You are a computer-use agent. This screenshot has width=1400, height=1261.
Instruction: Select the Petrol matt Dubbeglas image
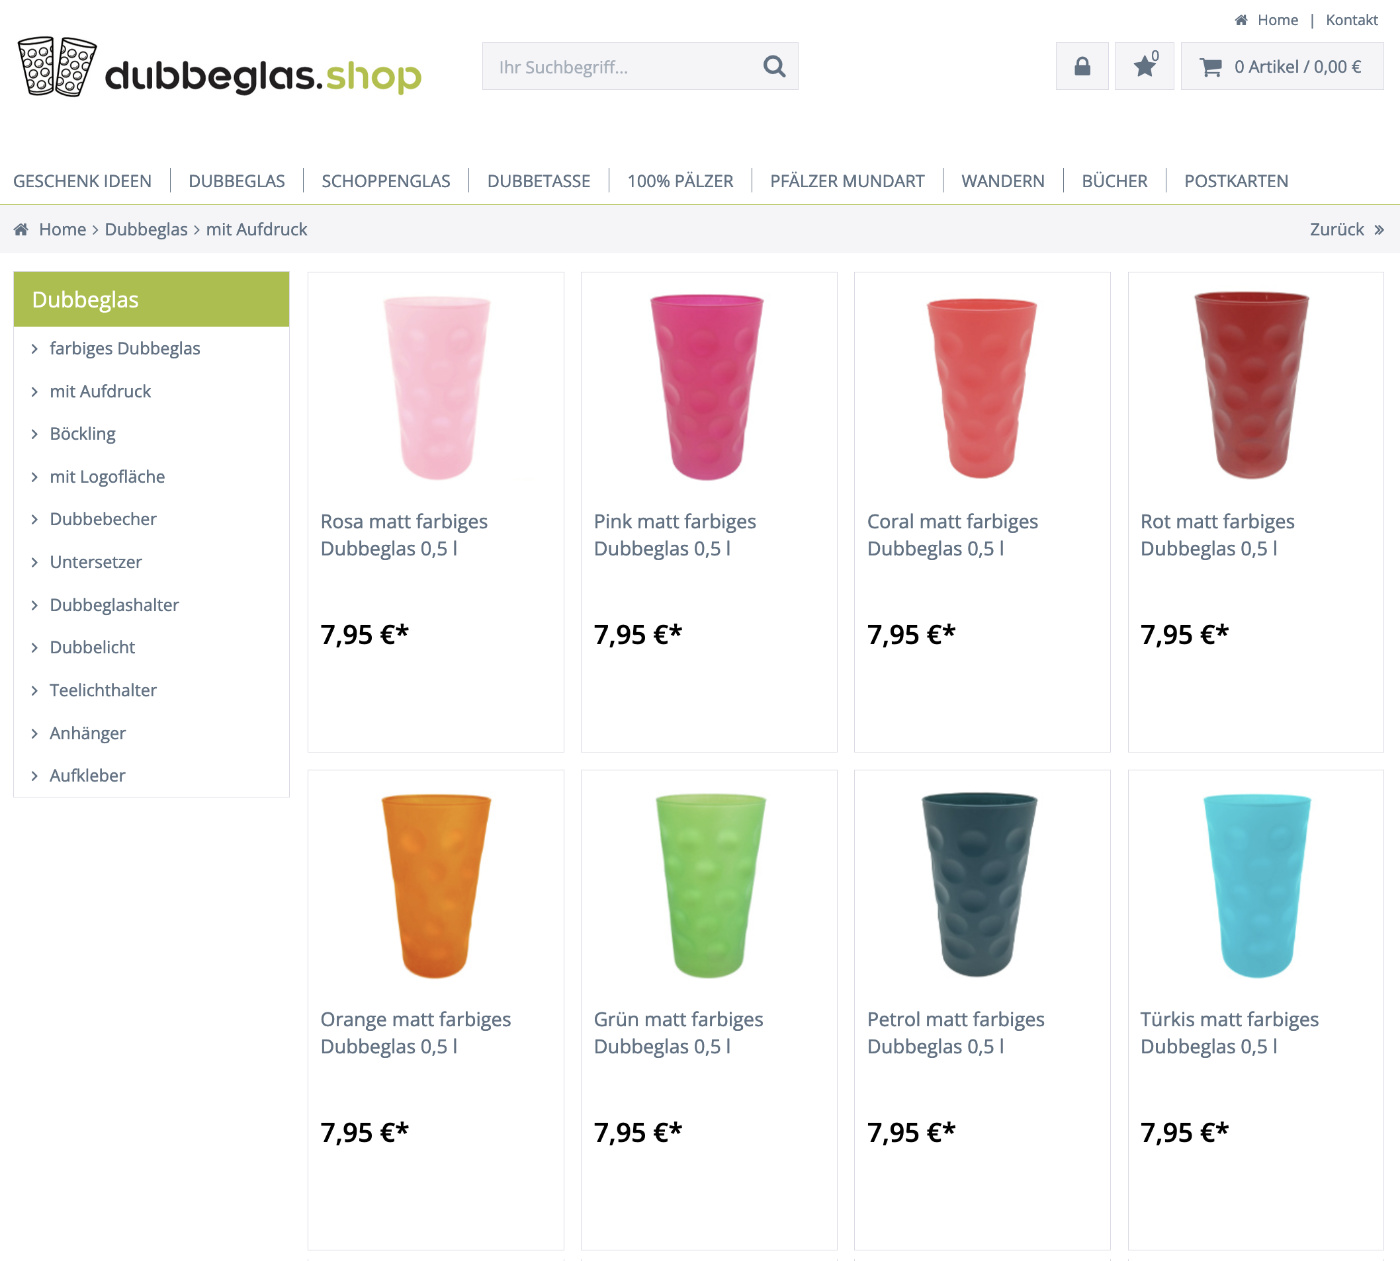click(x=979, y=885)
